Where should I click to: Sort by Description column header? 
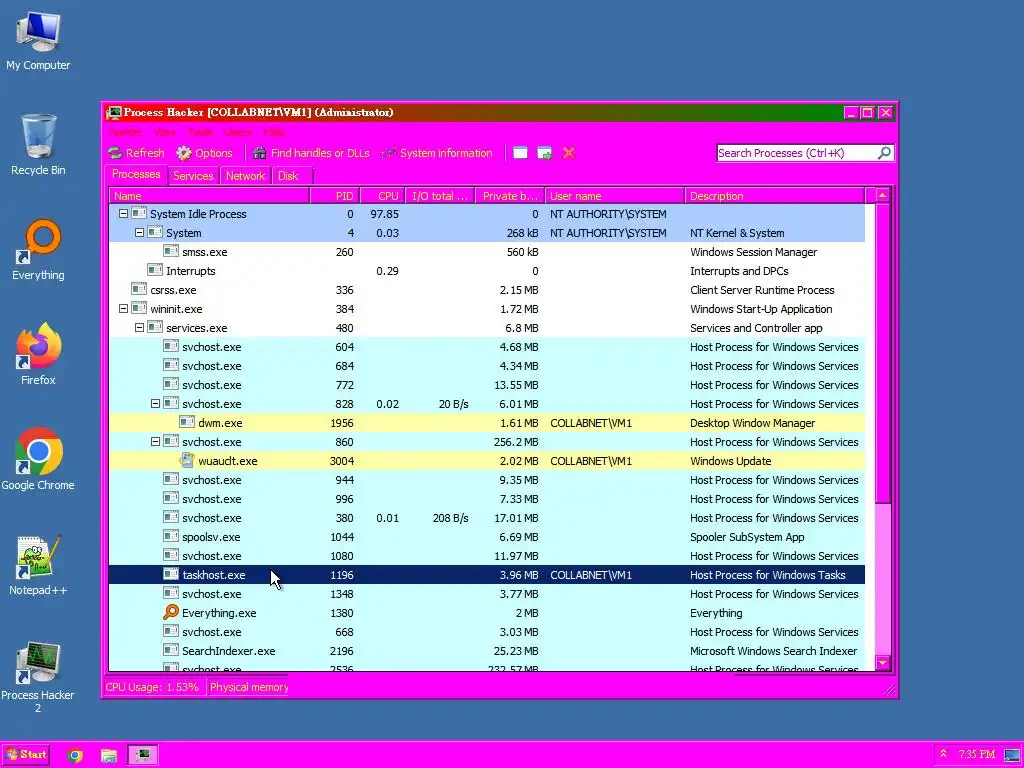[x=775, y=195]
